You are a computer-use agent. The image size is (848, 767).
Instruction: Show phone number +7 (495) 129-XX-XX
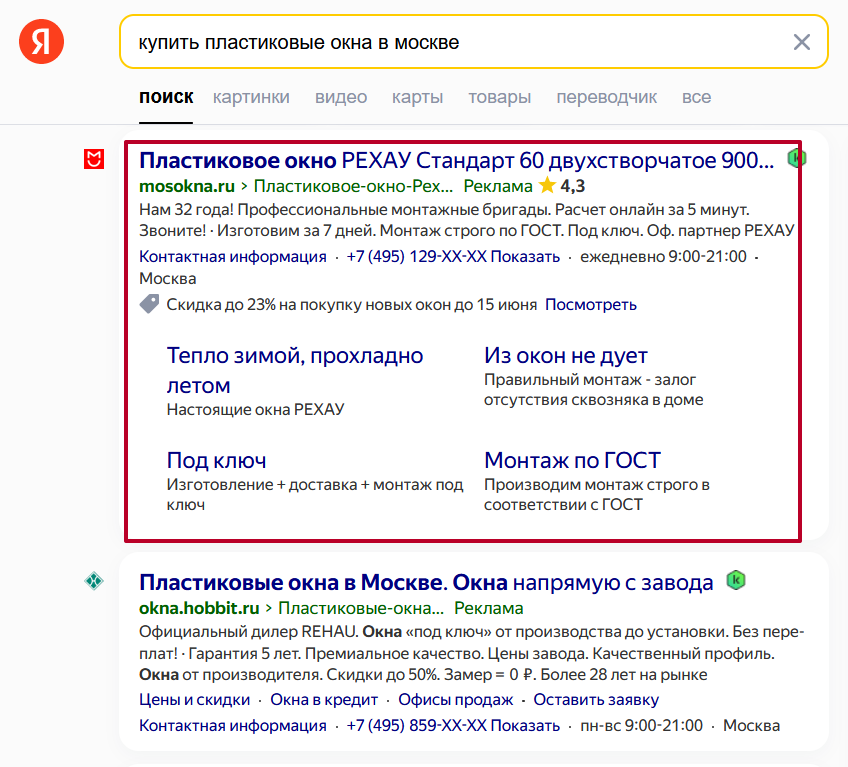tap(453, 256)
